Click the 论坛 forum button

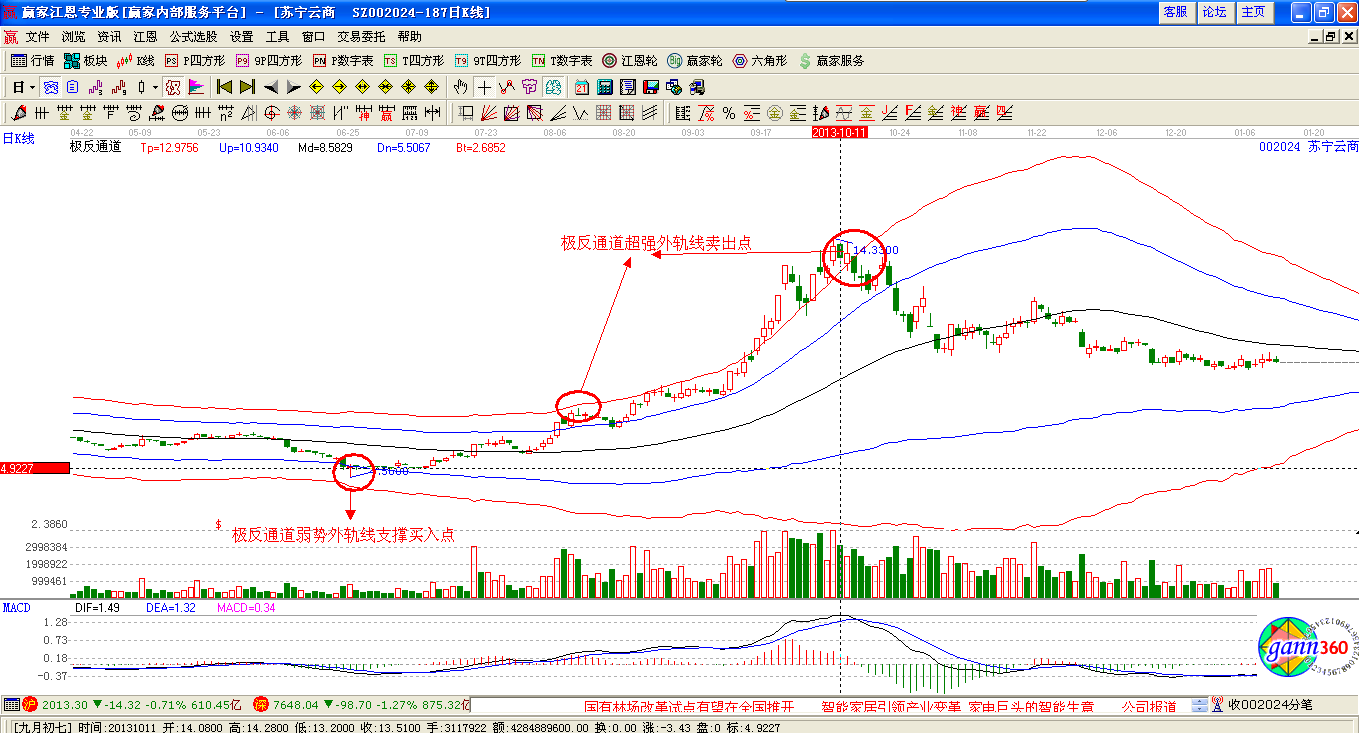pos(1214,12)
